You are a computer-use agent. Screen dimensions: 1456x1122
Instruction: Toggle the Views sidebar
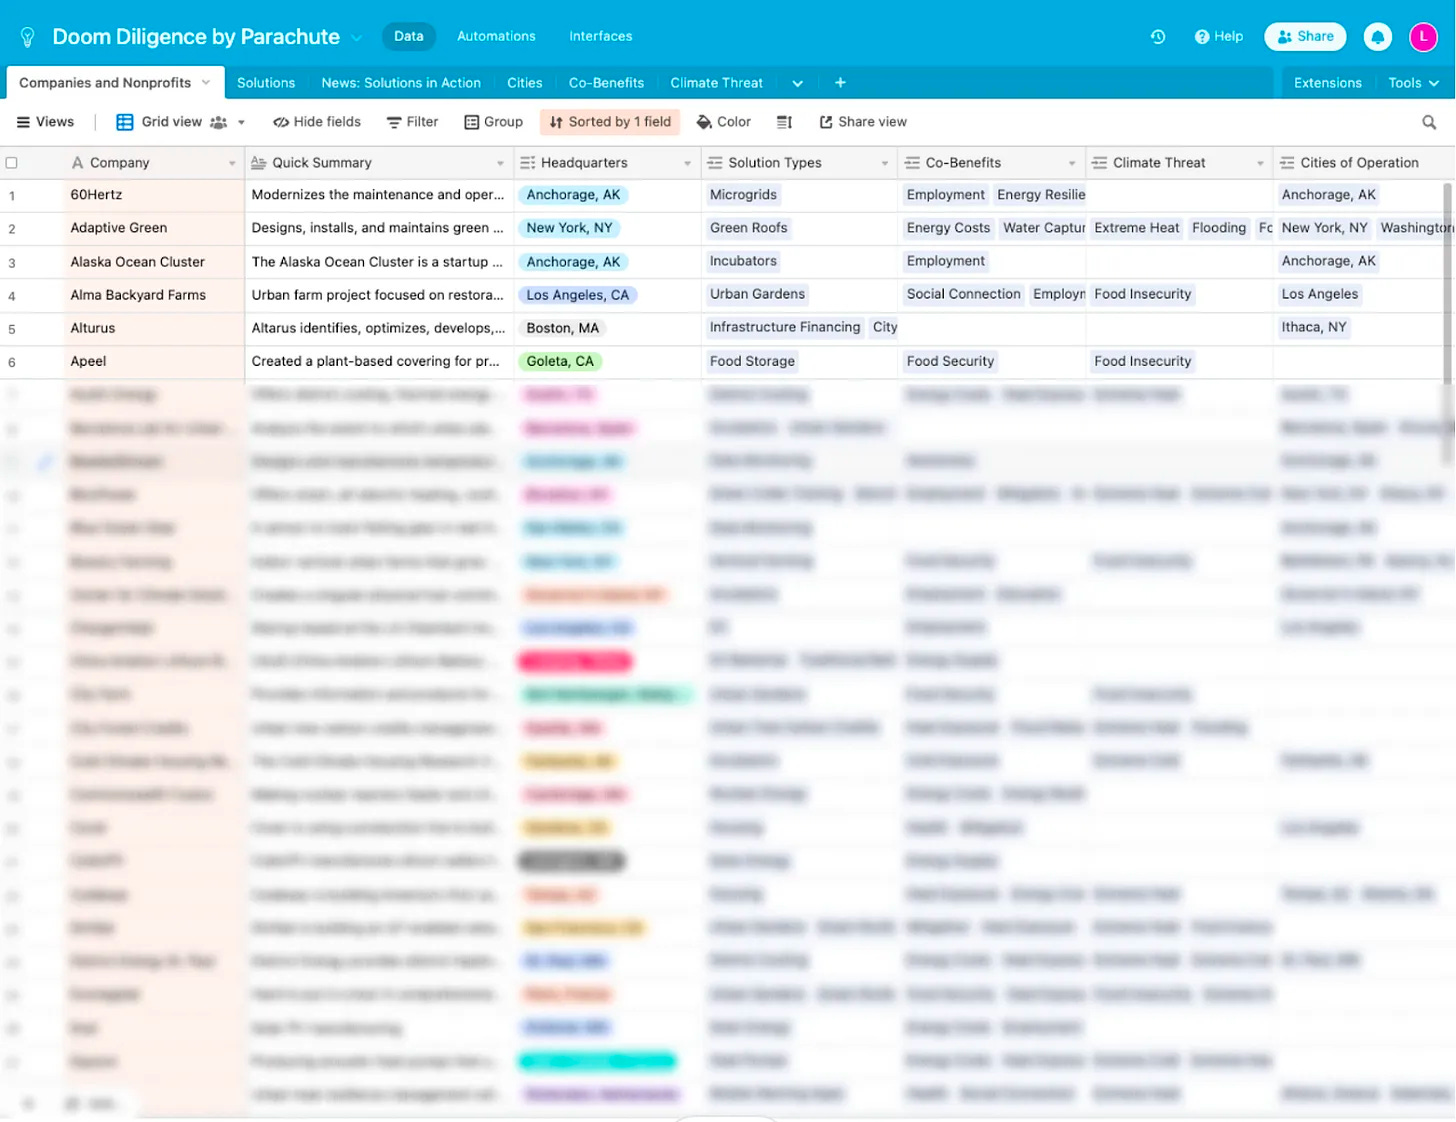click(45, 122)
